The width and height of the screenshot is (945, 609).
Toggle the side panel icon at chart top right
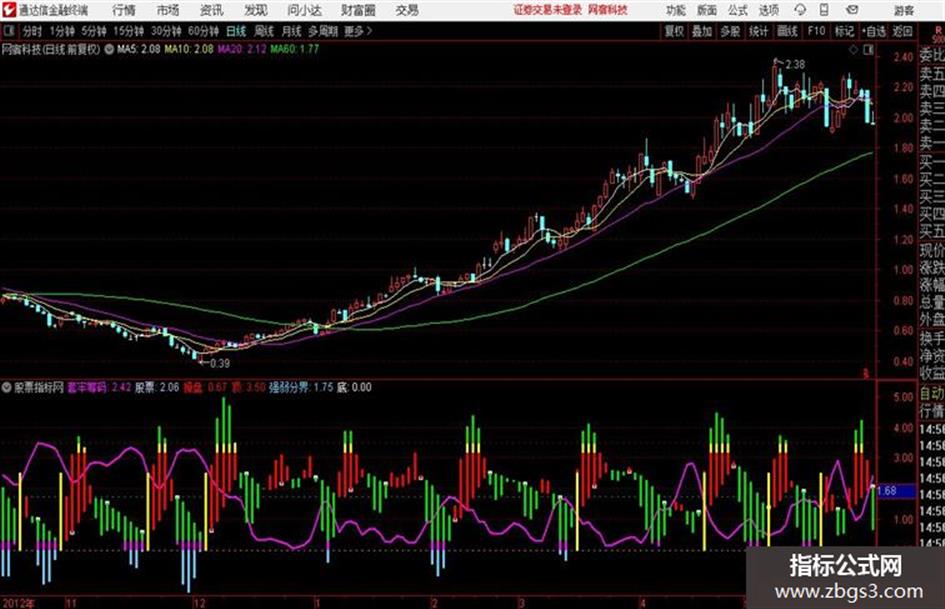tap(868, 50)
